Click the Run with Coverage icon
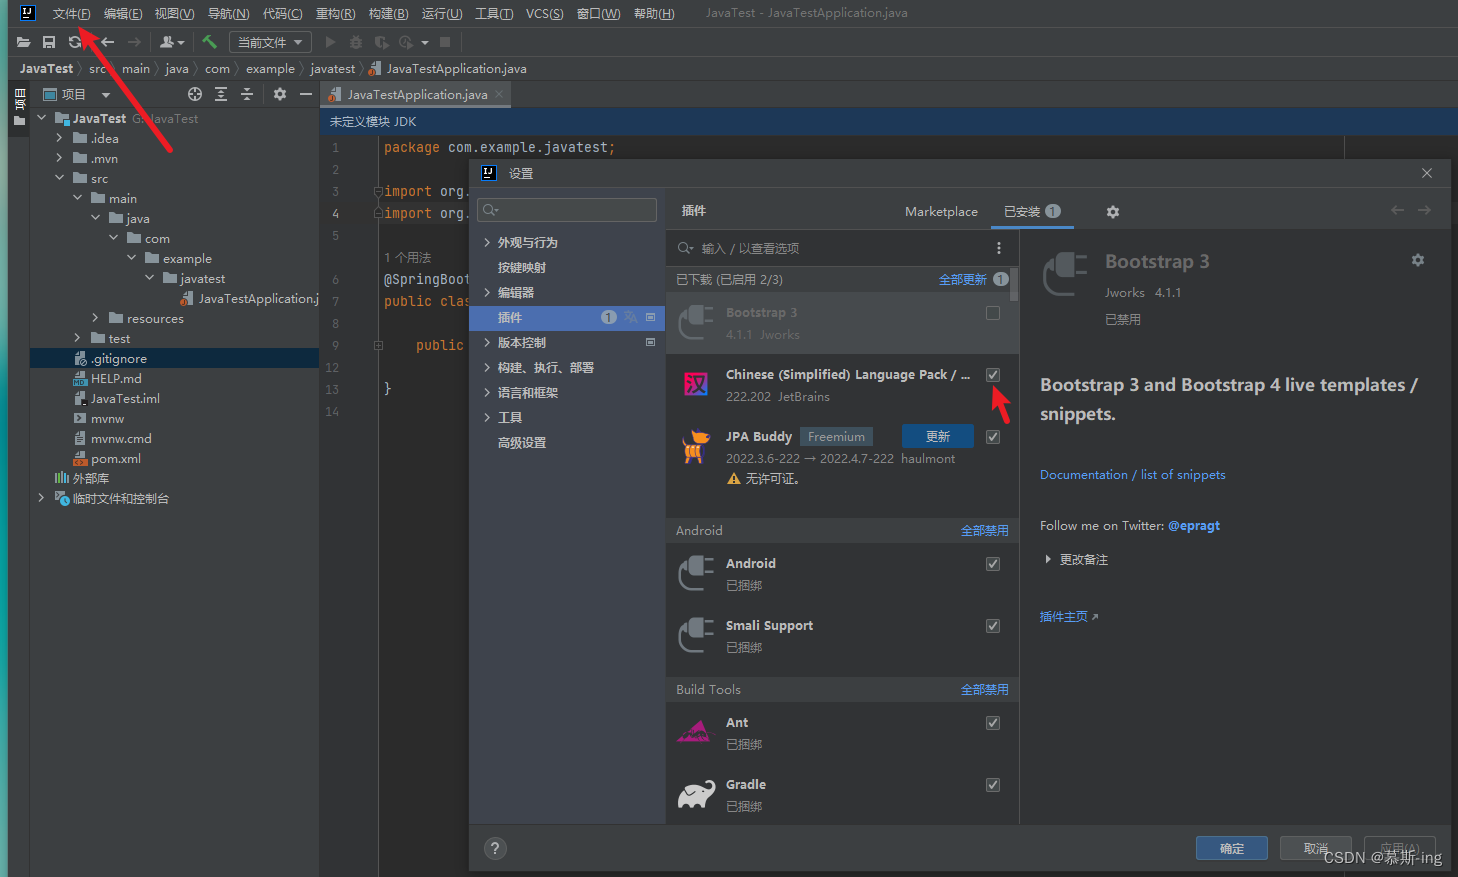This screenshot has width=1458, height=877. pos(381,42)
